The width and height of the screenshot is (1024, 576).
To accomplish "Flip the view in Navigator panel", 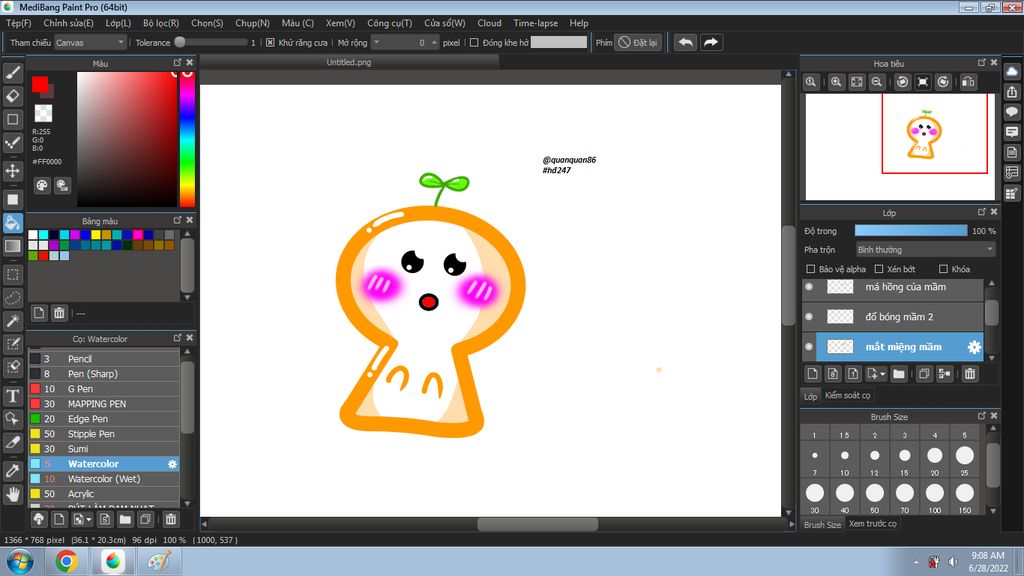I will click(968, 82).
